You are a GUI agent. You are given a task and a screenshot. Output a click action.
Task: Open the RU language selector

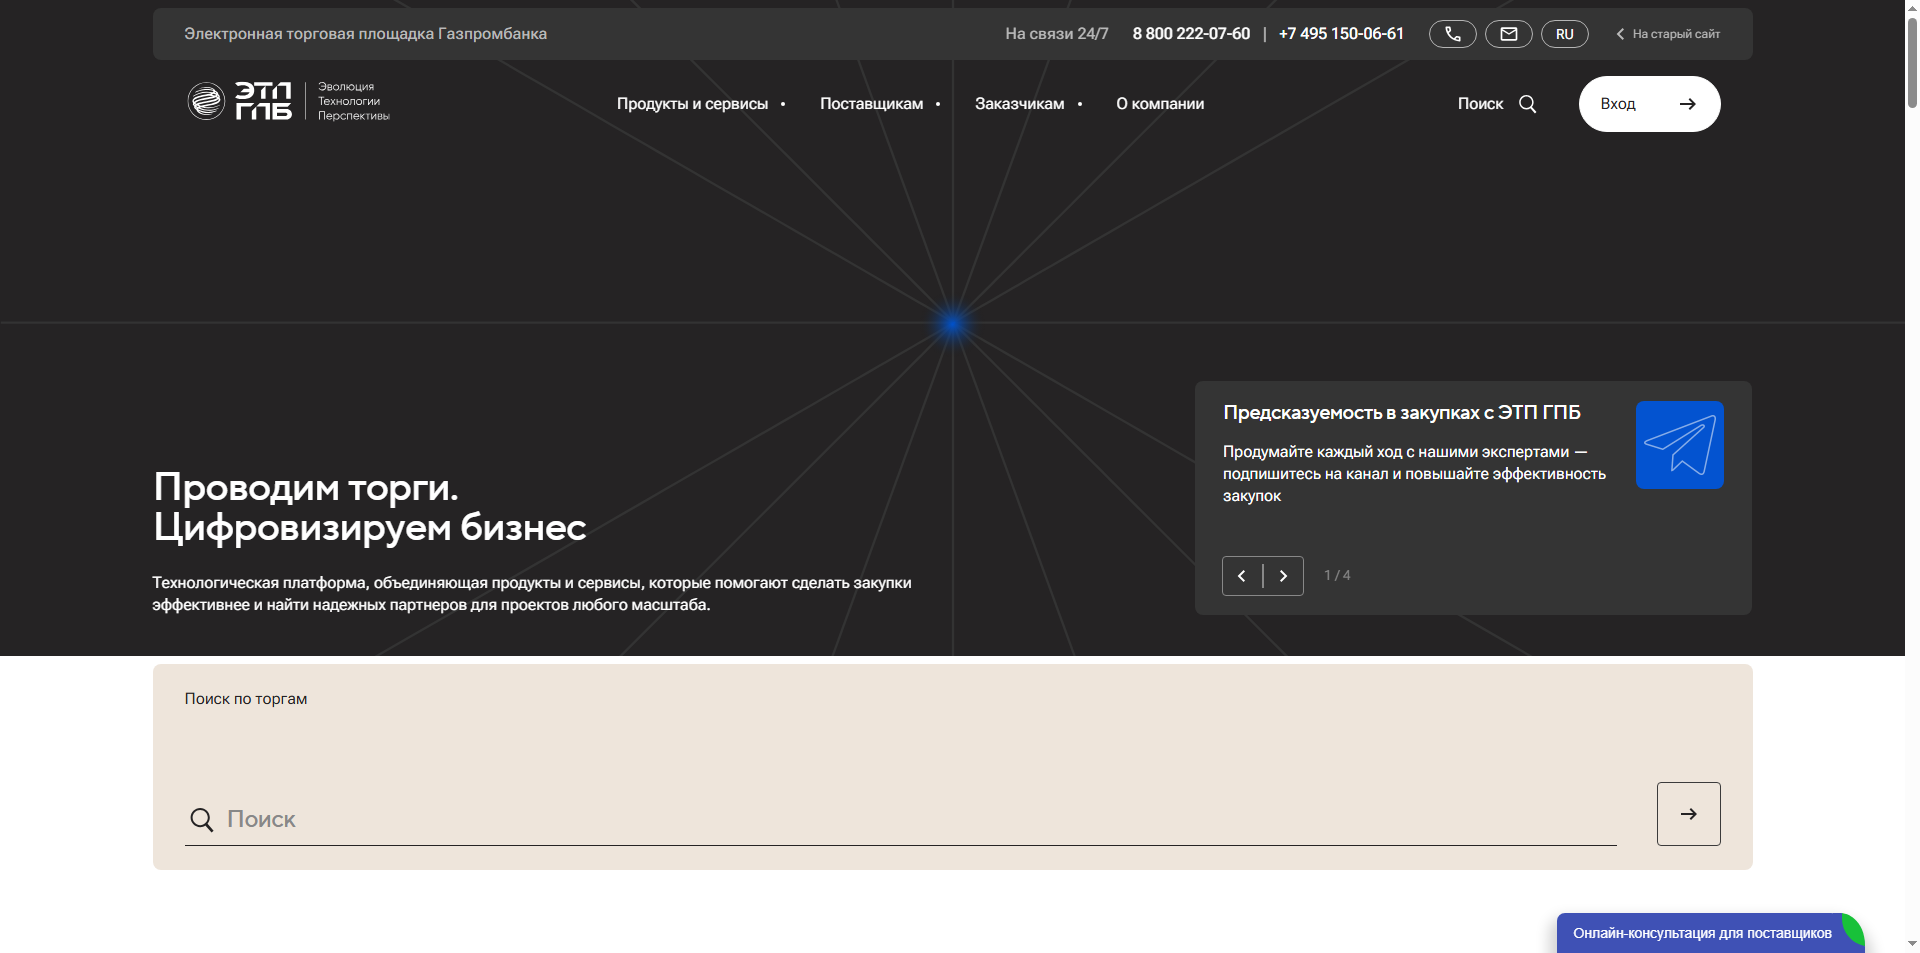[1564, 34]
